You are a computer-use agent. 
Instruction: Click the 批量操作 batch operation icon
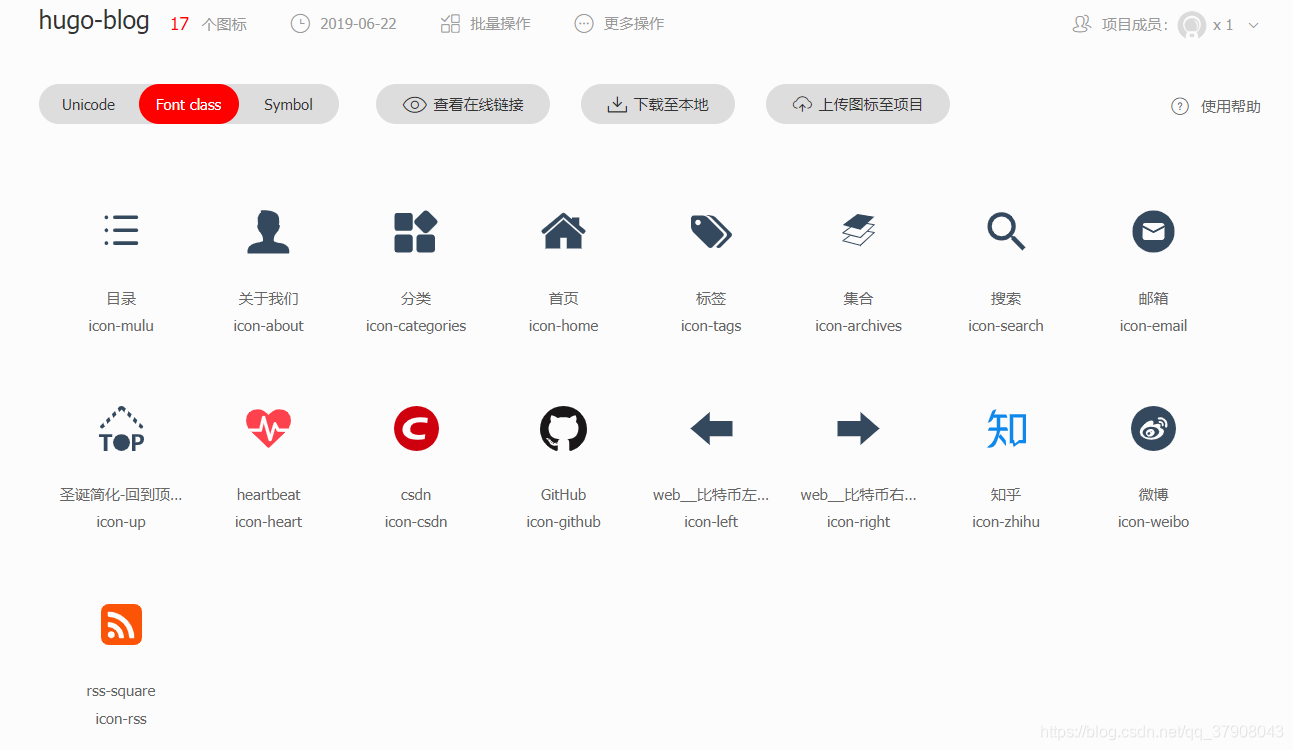[450, 24]
